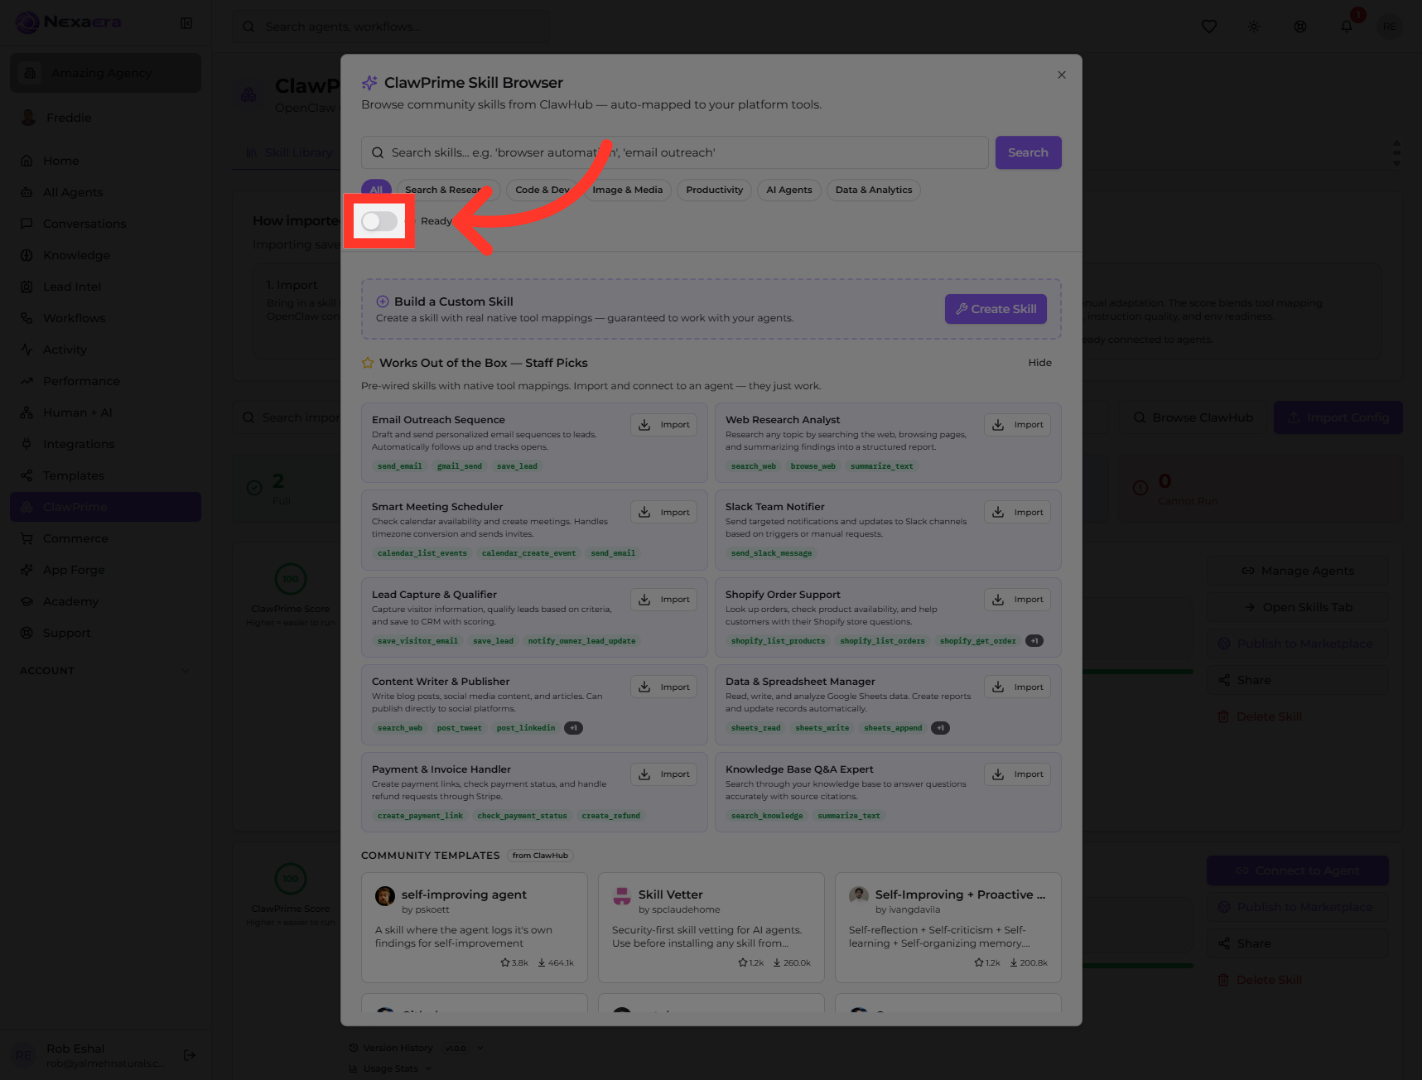Click the skills search field in the dialog
This screenshot has width=1422, height=1080.
[x=675, y=153]
